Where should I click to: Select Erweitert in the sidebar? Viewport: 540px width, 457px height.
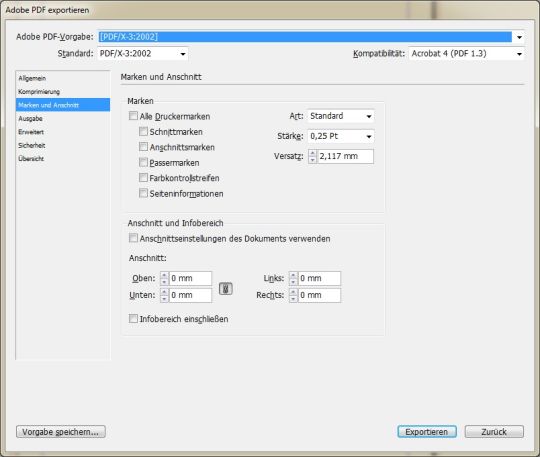[x=31, y=132]
